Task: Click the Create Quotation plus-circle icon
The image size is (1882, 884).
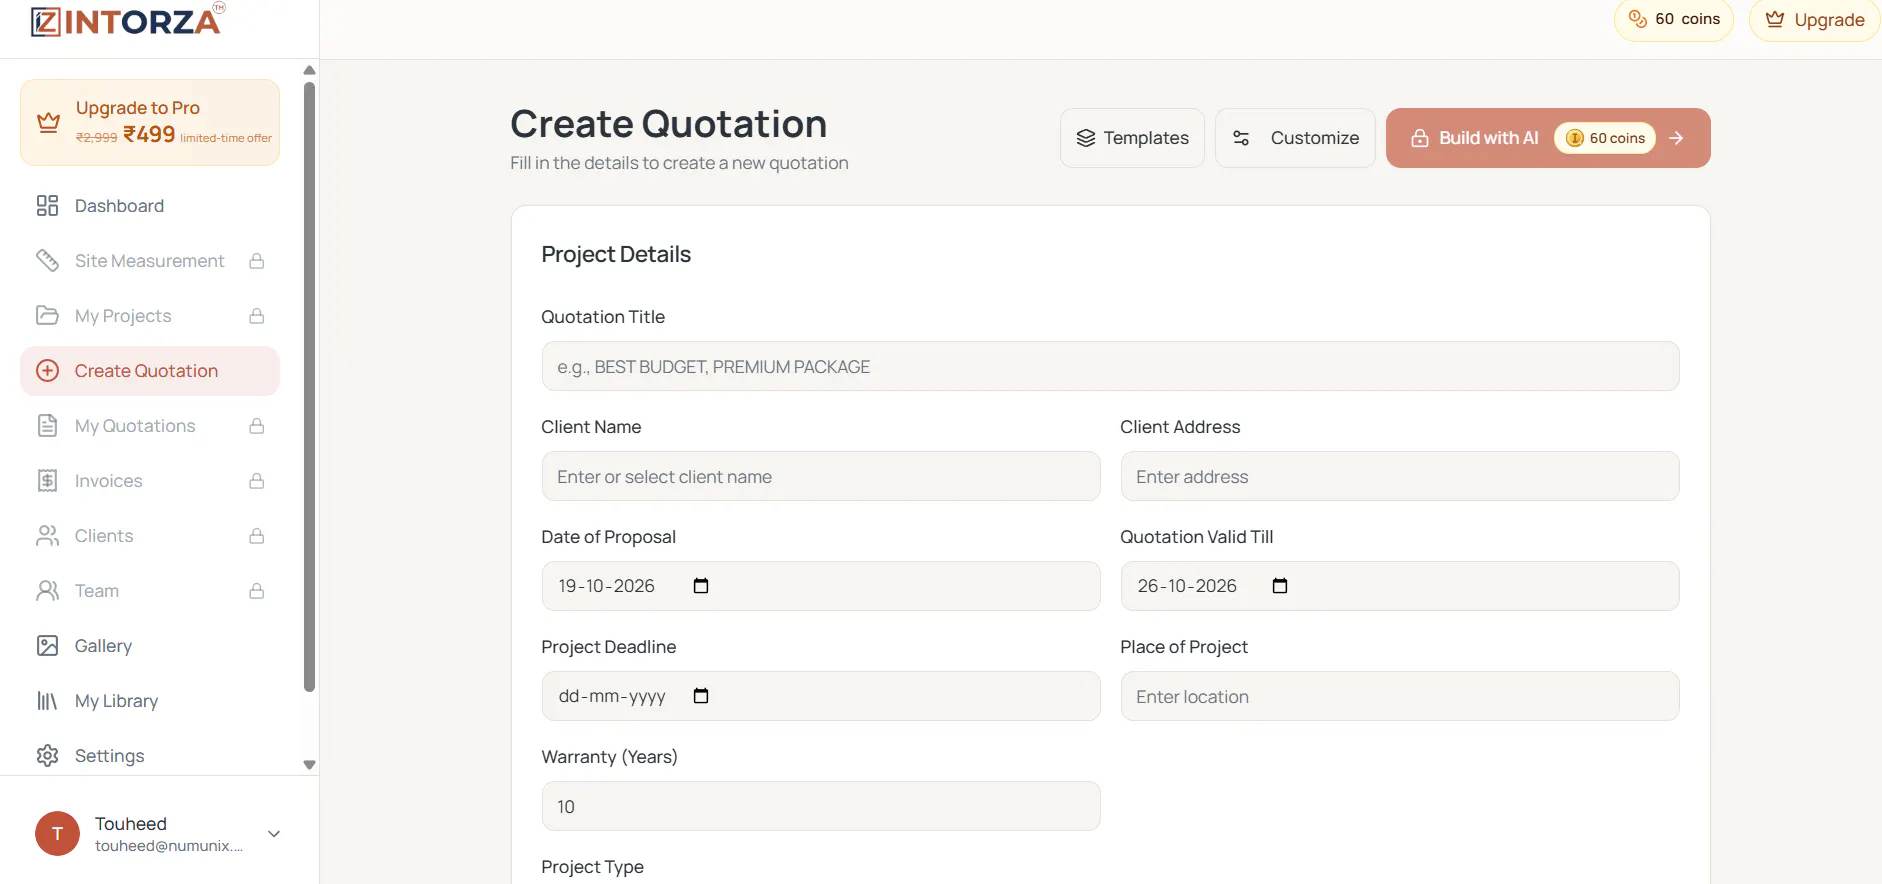Action: [47, 371]
